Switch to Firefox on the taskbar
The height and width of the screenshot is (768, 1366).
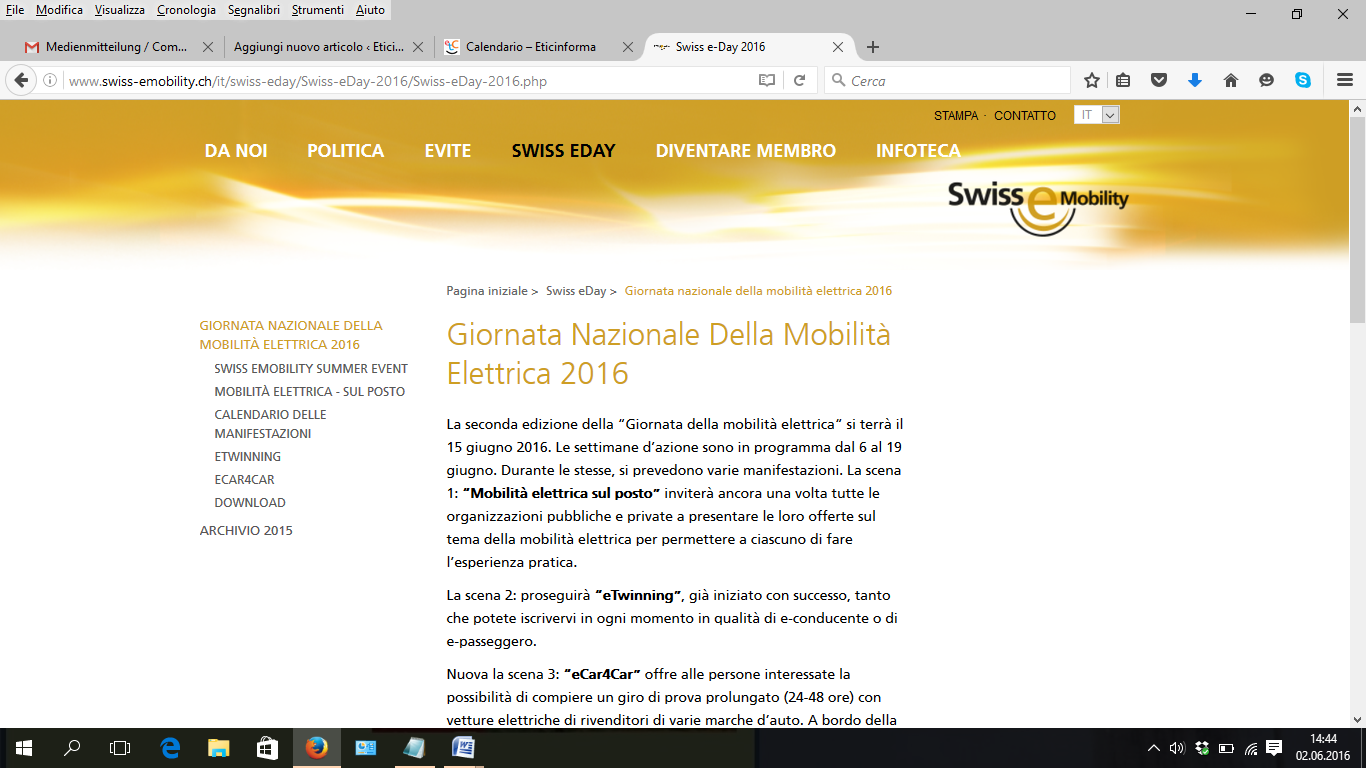[316, 748]
